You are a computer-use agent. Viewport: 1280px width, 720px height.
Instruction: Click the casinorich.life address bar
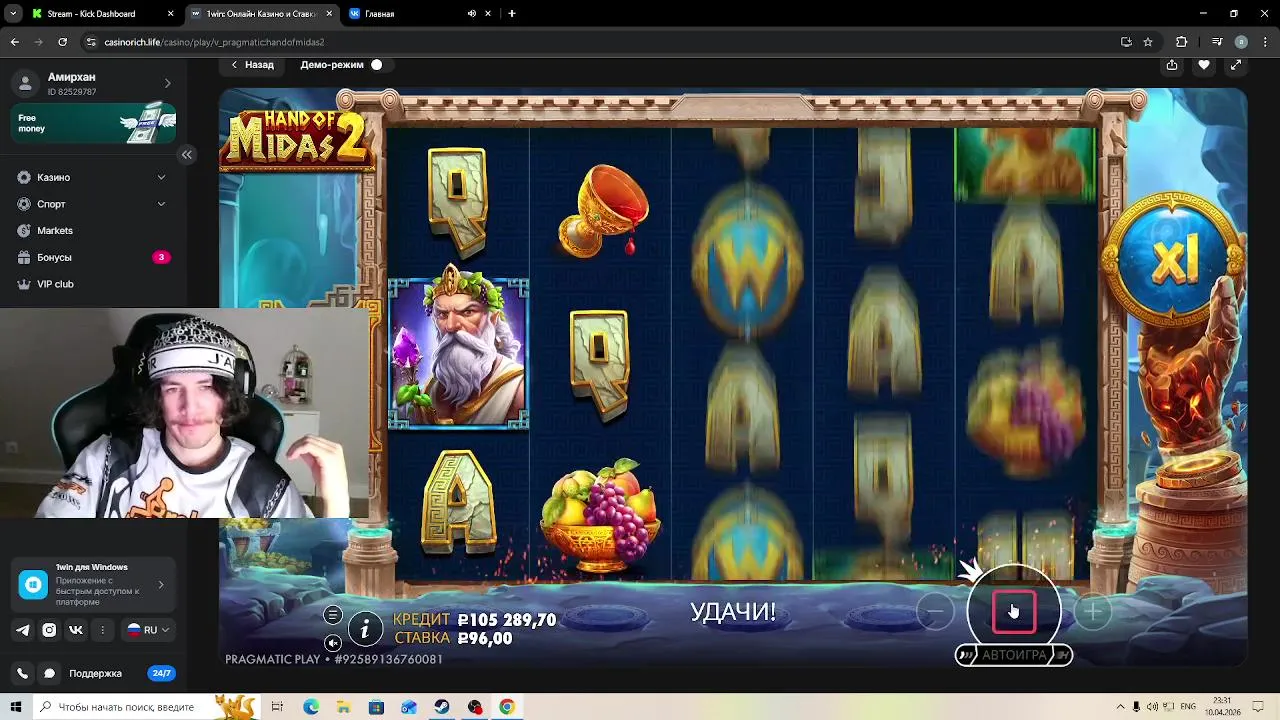(600, 42)
